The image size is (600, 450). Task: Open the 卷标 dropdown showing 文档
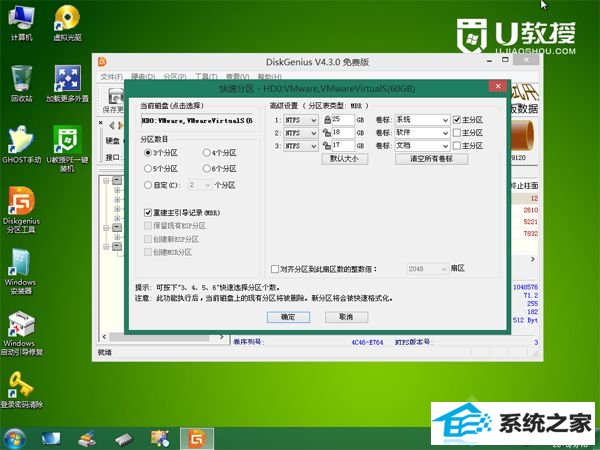point(422,146)
